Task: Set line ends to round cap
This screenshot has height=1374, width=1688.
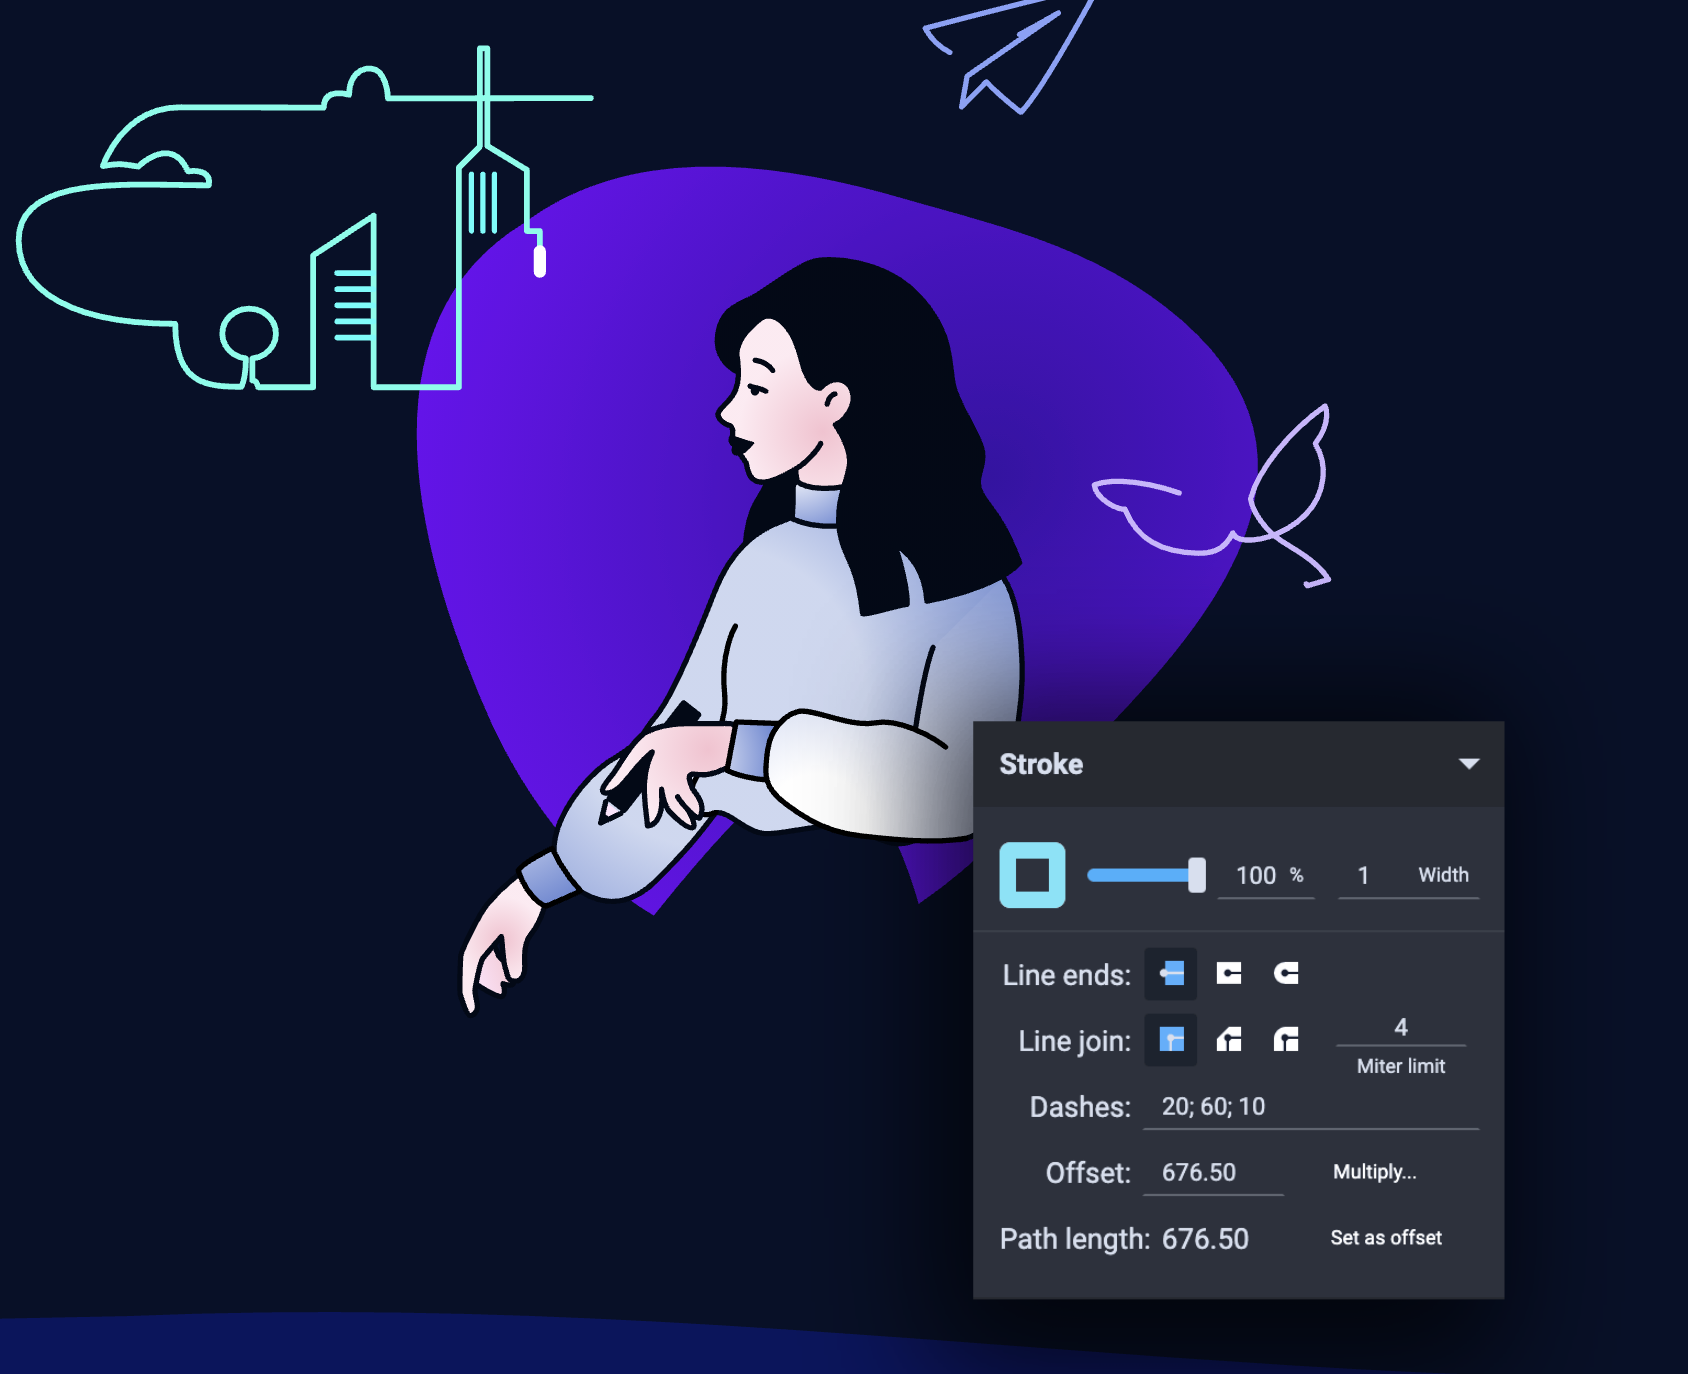Action: pyautogui.click(x=1286, y=974)
